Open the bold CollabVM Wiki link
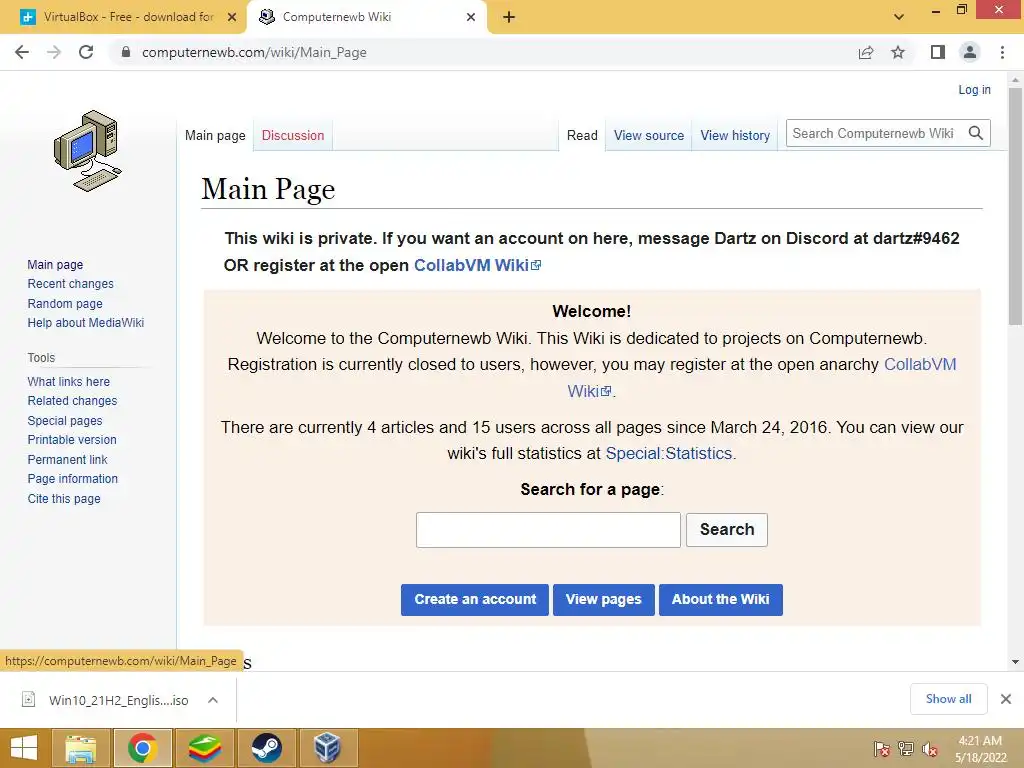Viewport: 1024px width, 768px height. click(477, 265)
